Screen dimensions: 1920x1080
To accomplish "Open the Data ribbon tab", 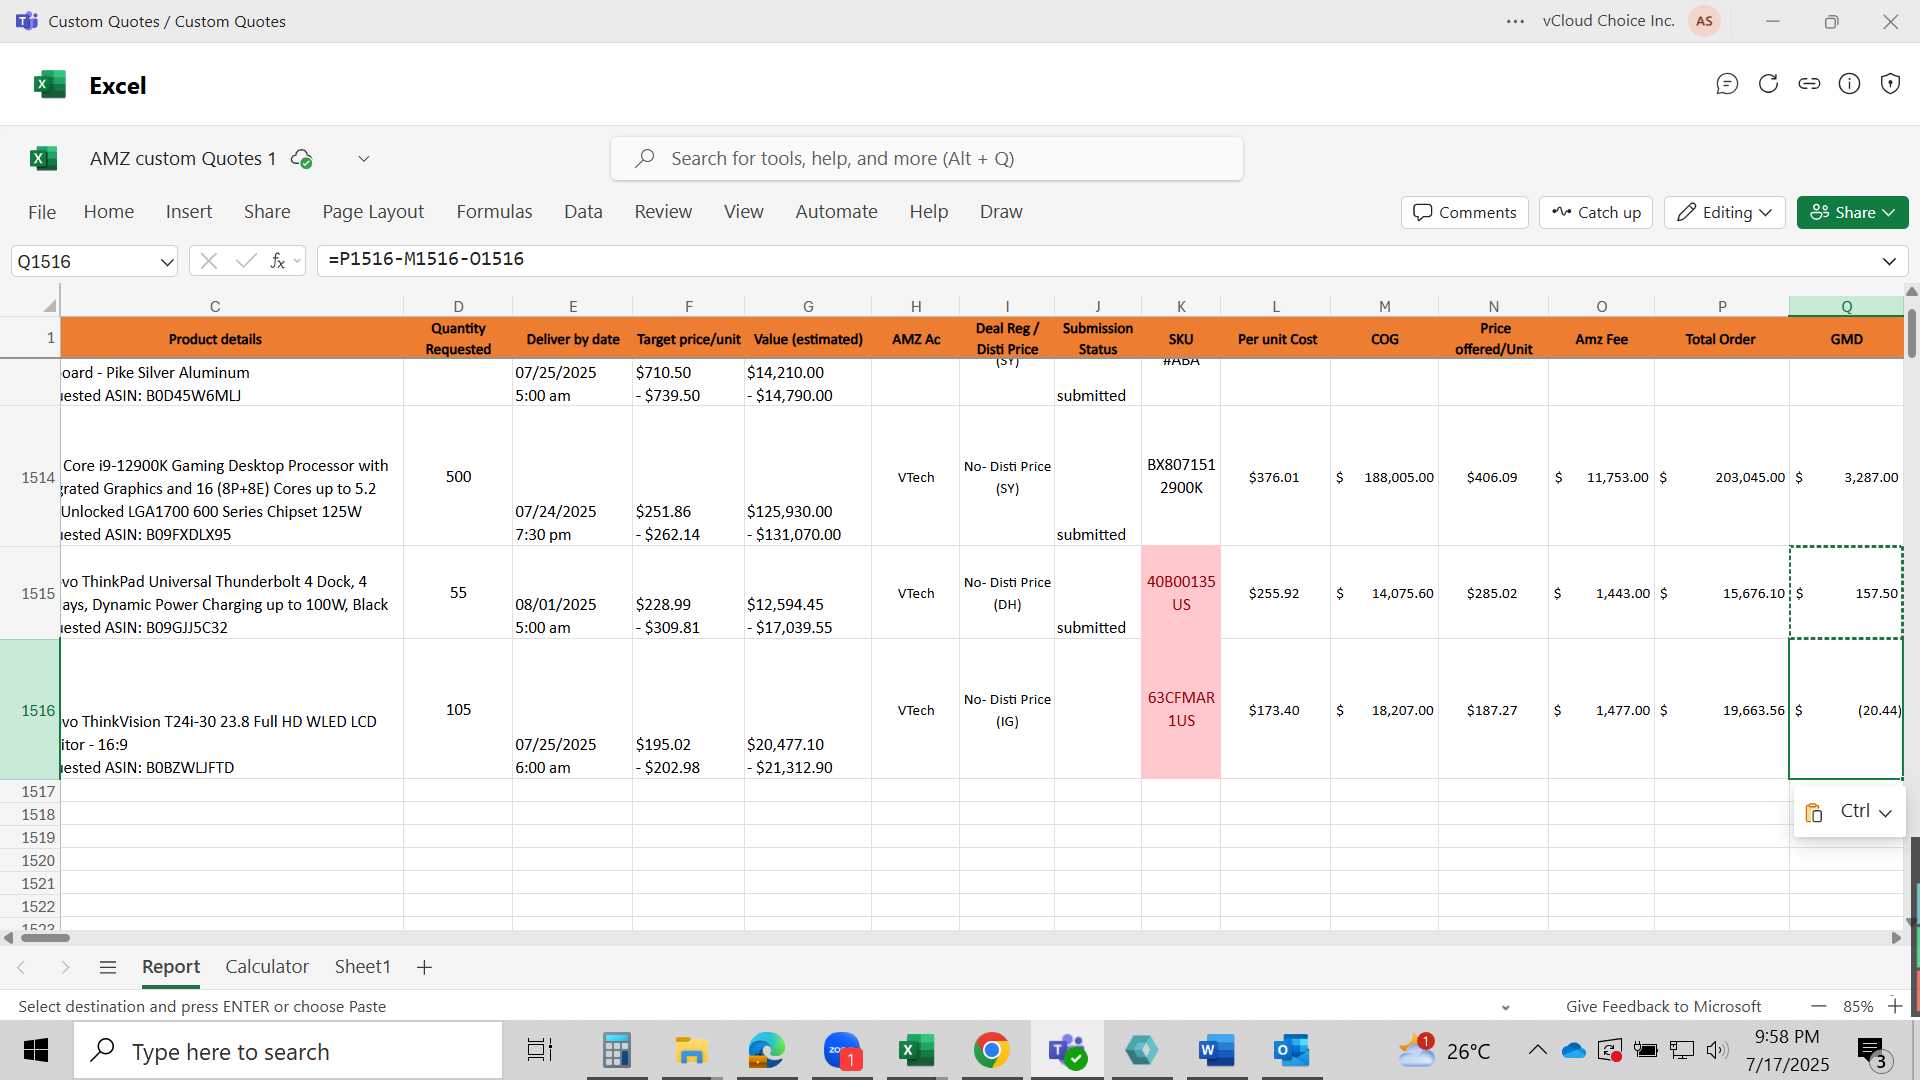I will point(583,212).
